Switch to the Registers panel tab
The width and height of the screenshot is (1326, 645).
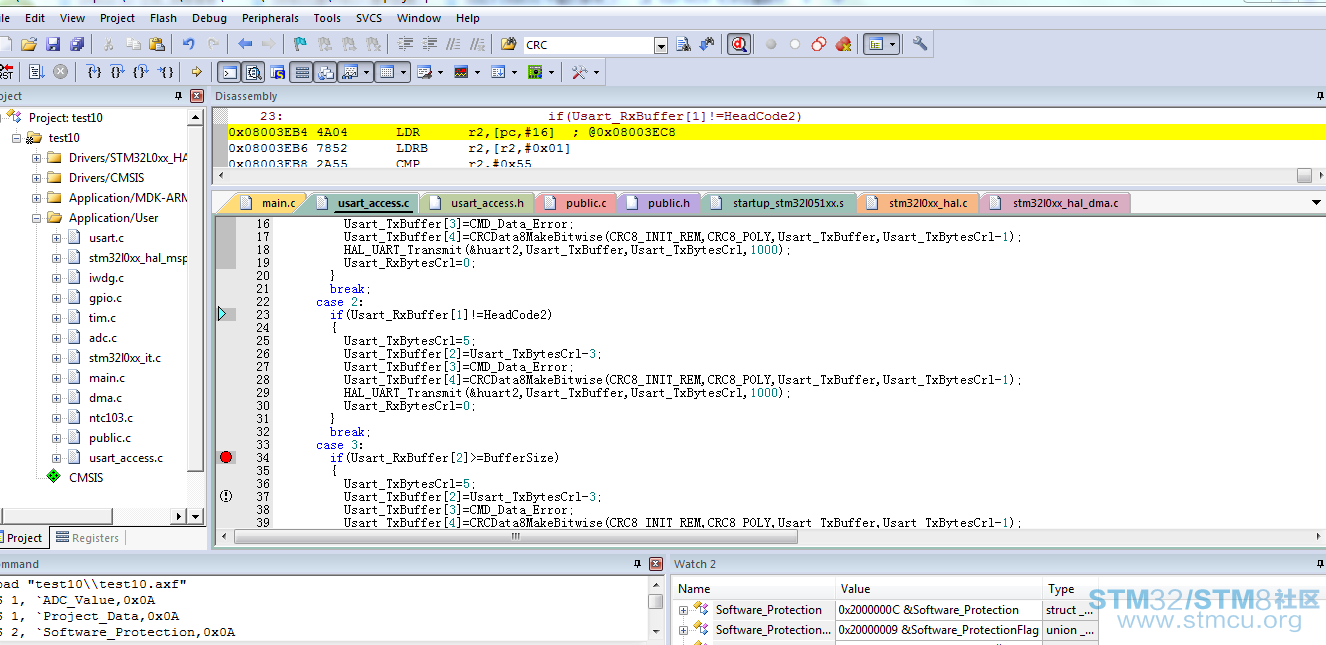pos(88,538)
